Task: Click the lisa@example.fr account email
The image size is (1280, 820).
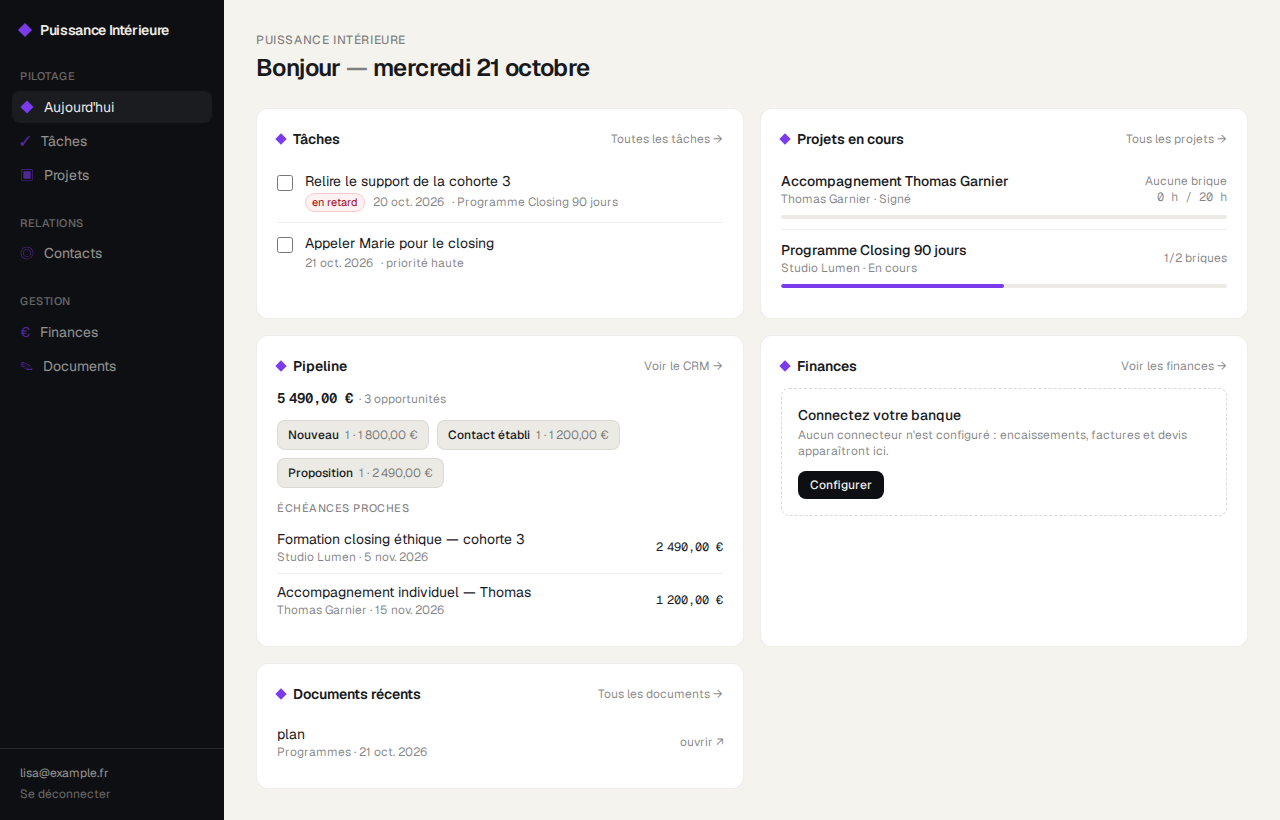Action: tap(64, 773)
